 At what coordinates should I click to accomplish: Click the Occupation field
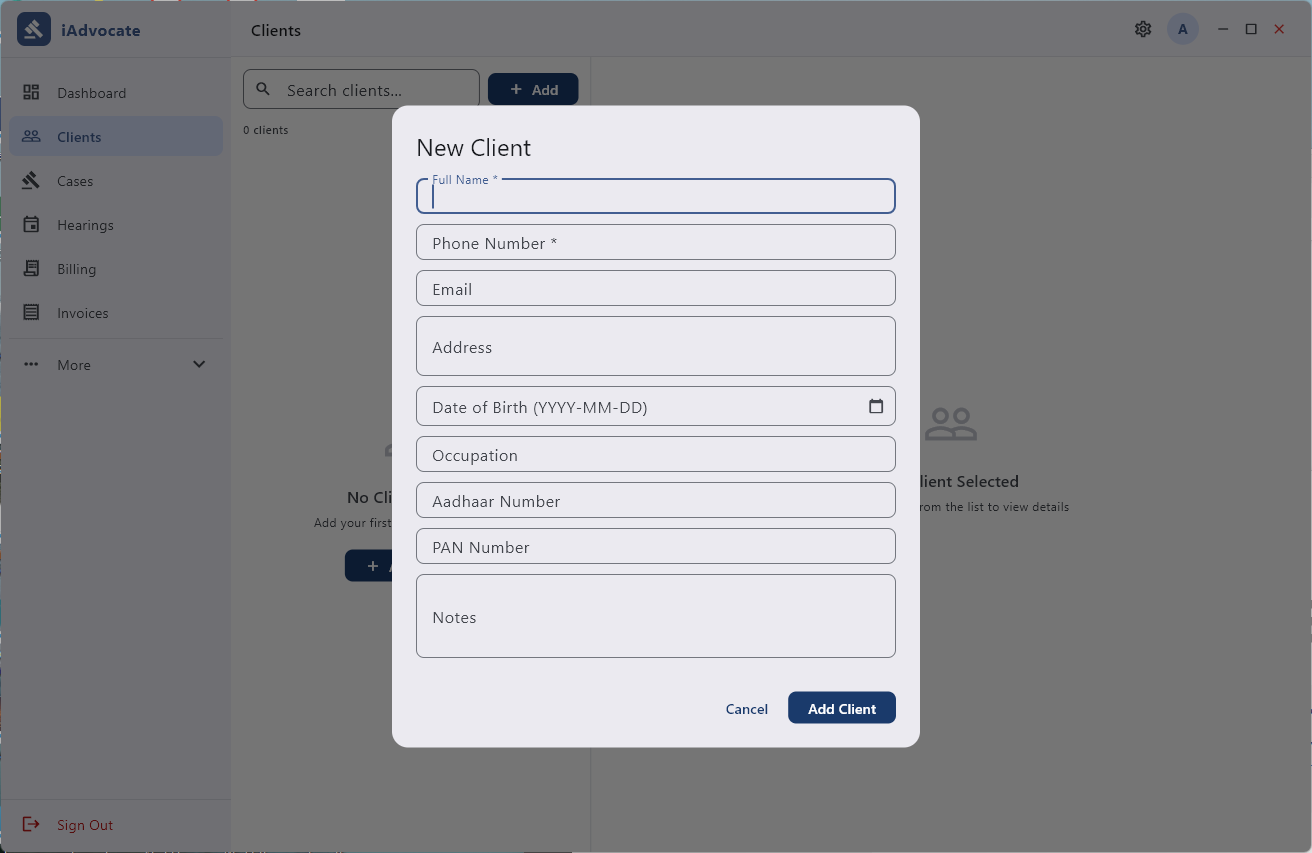(x=656, y=454)
